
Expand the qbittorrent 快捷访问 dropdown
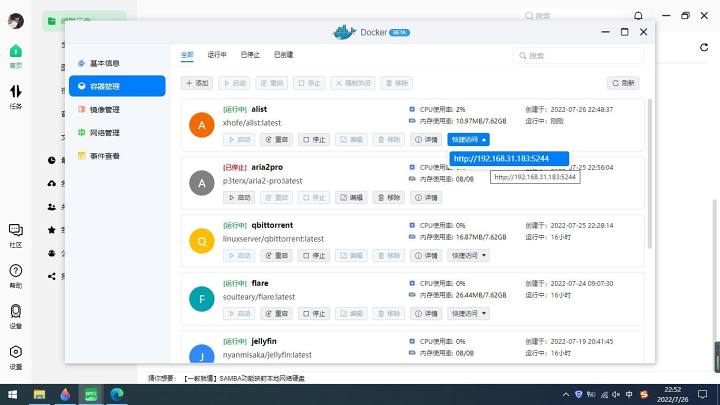[x=468, y=255]
